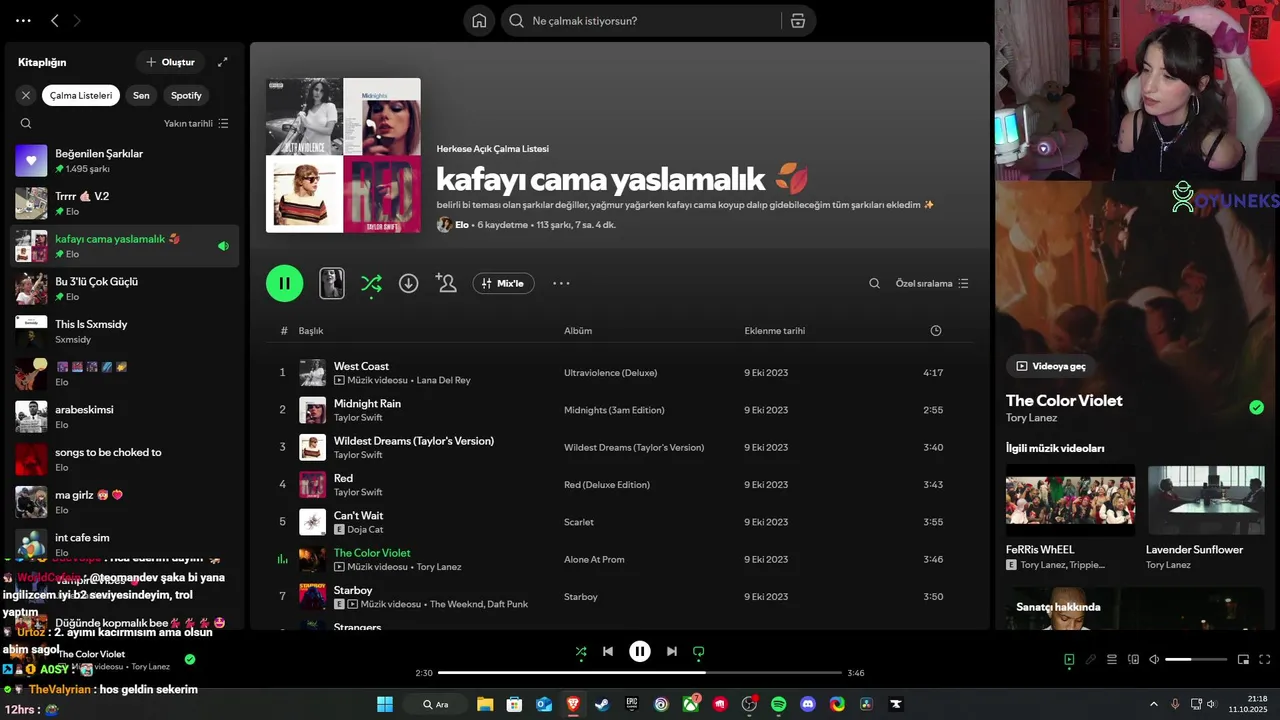Toggle liked checkmark in bottom bar track info
The width and height of the screenshot is (1280, 720).
pyautogui.click(x=190, y=659)
